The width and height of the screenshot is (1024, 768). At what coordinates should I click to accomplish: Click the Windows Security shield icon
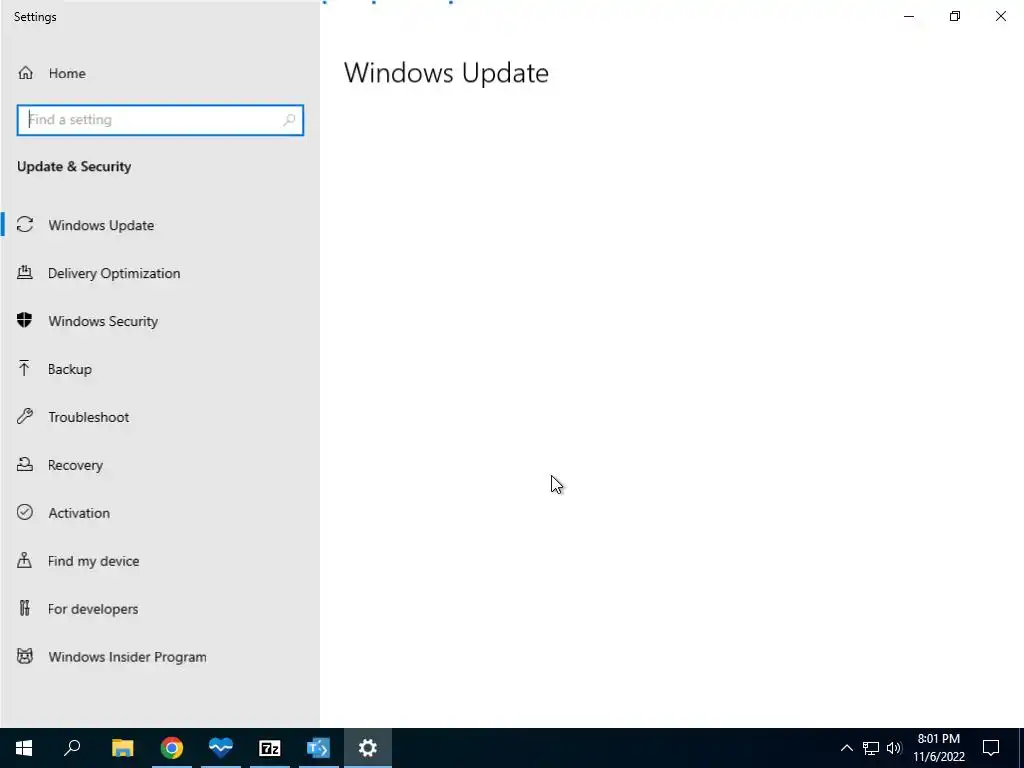25,320
